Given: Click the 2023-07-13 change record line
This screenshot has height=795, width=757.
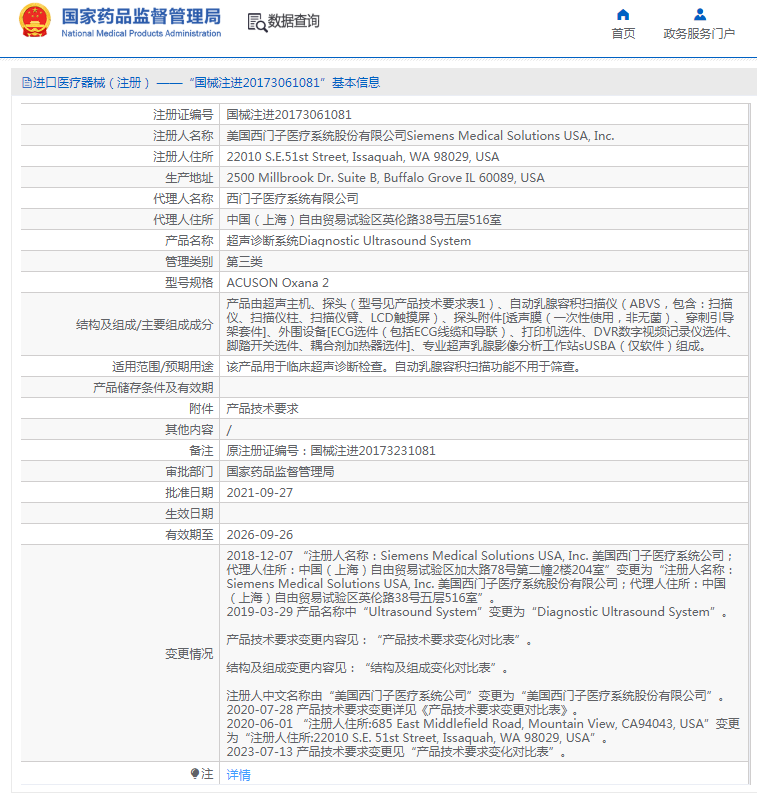Looking at the screenshot, I should pyautogui.click(x=396, y=751).
